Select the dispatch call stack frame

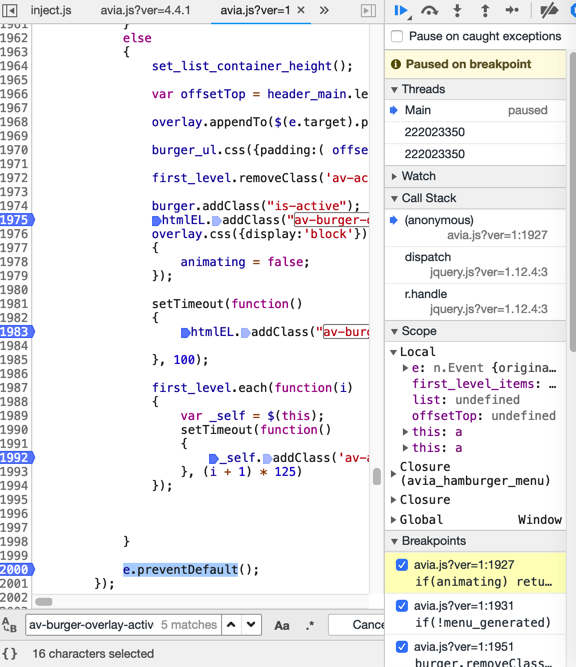[476, 264]
